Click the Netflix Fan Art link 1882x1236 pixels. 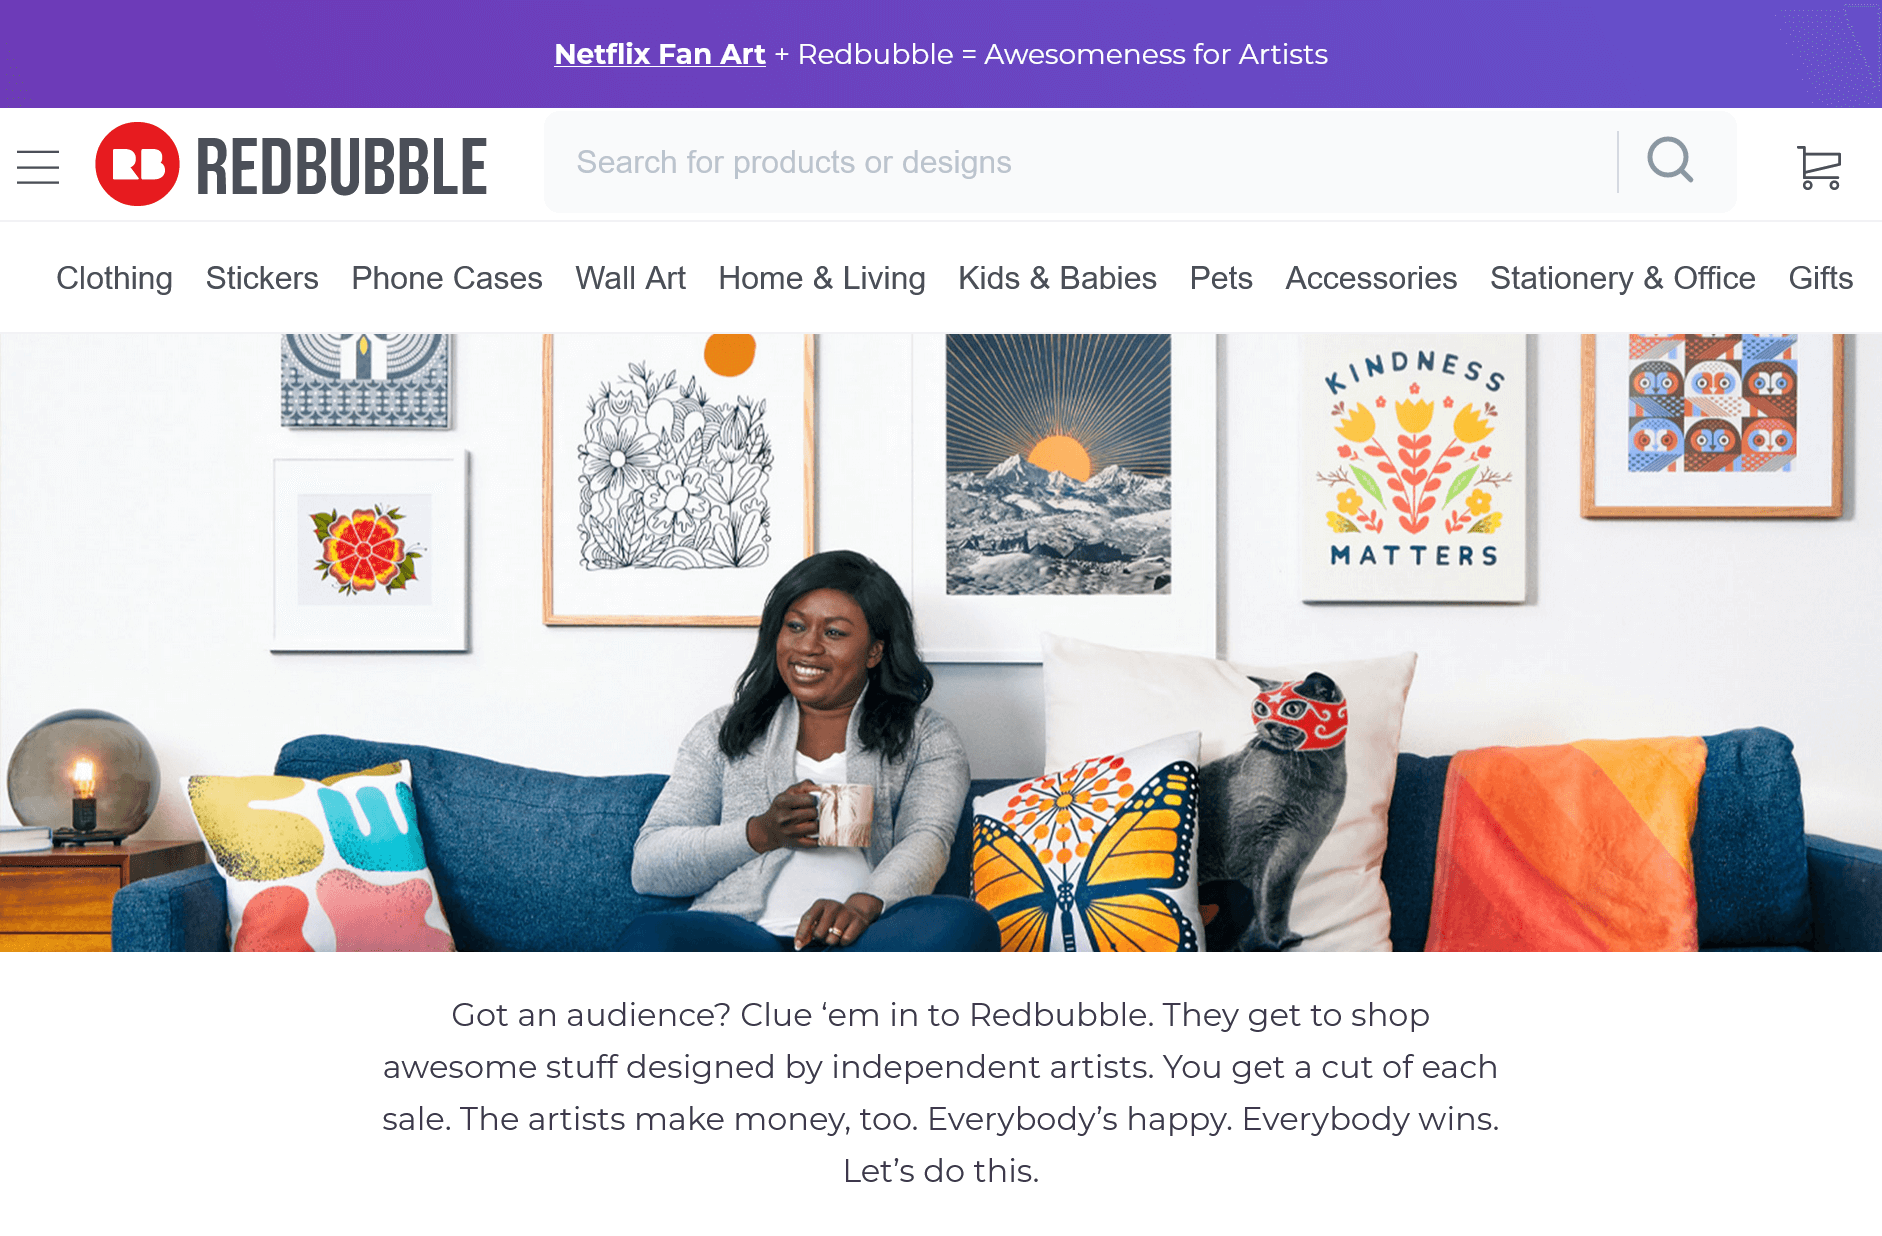tap(660, 54)
